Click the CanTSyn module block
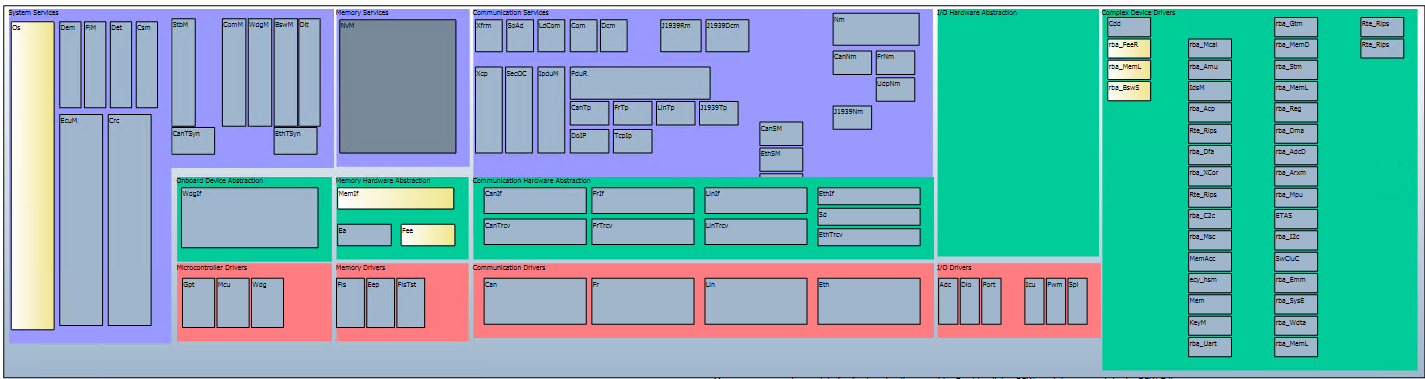Image resolution: width=1425 pixels, height=379 pixels. tap(193, 141)
